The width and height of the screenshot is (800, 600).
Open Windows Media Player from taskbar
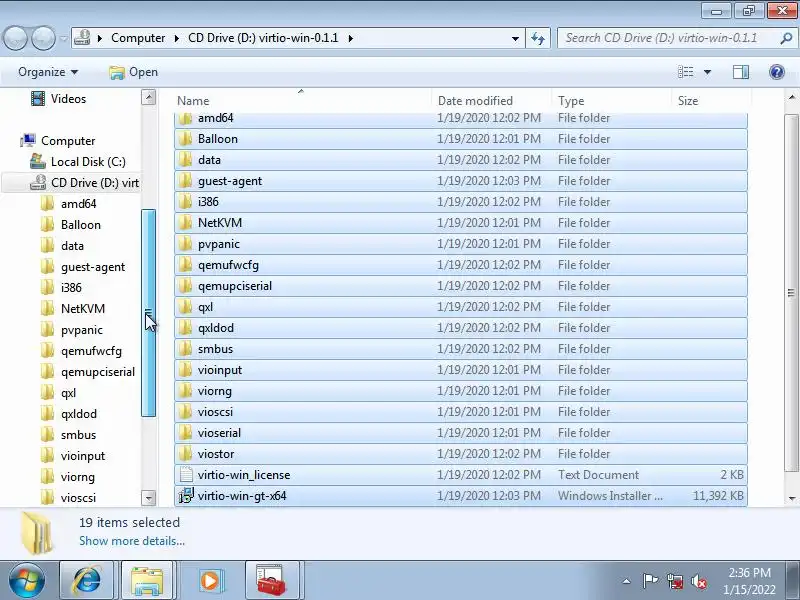210,580
